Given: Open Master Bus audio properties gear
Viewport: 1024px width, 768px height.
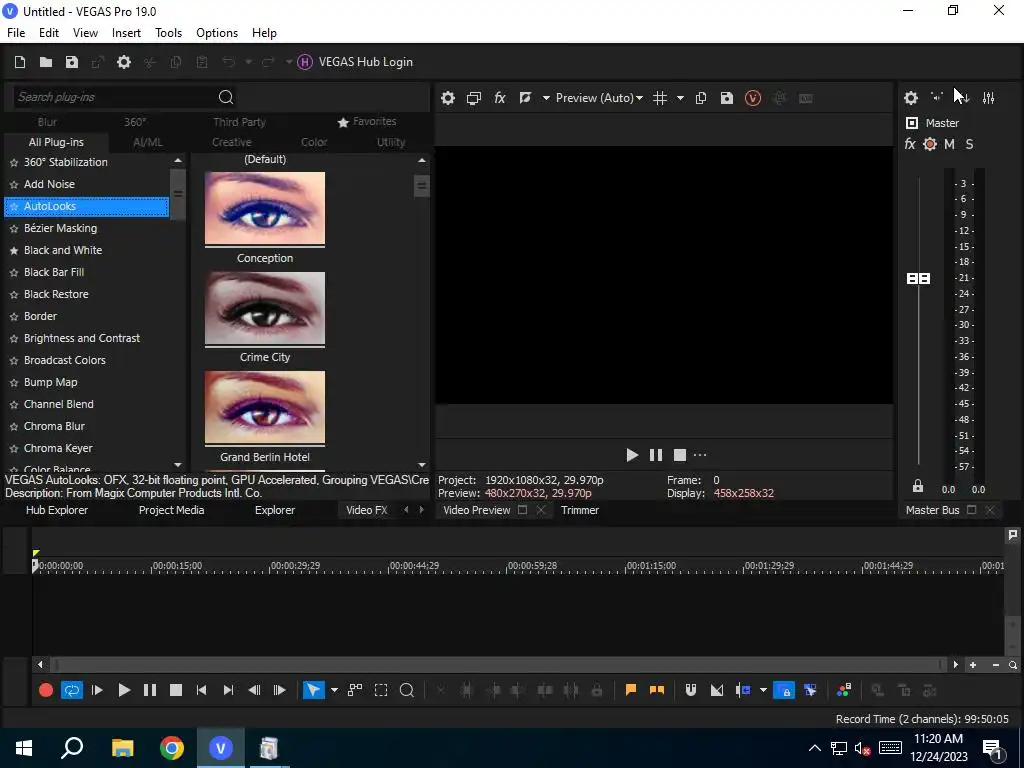Looking at the screenshot, I should coord(911,98).
